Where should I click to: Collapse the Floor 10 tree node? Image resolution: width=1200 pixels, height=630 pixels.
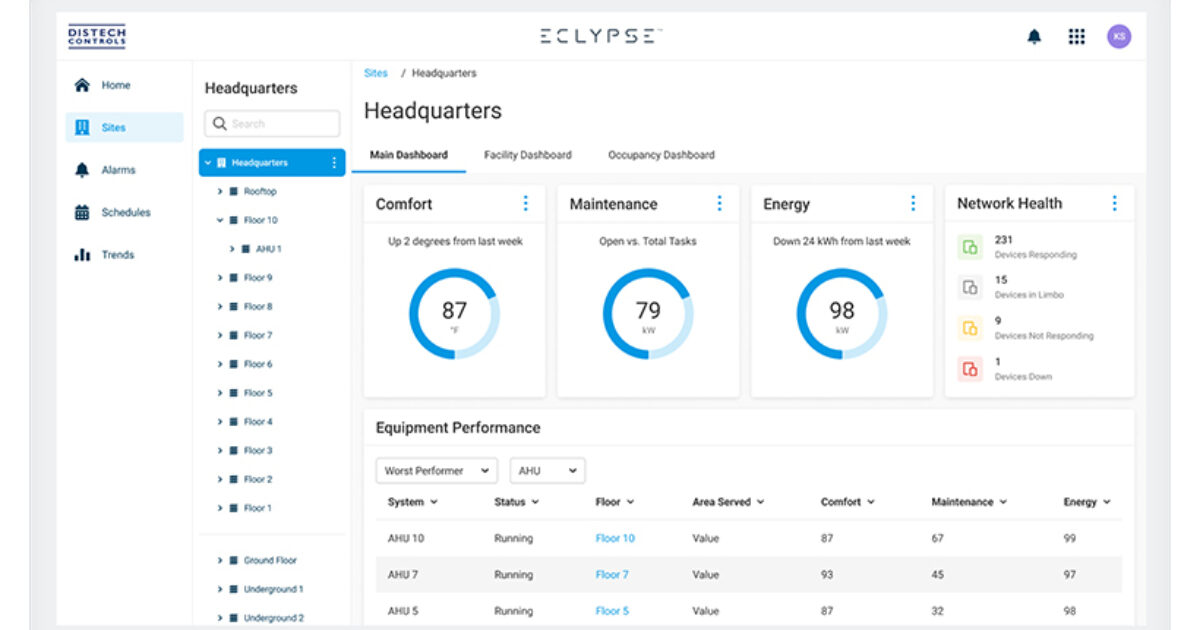[x=219, y=219]
